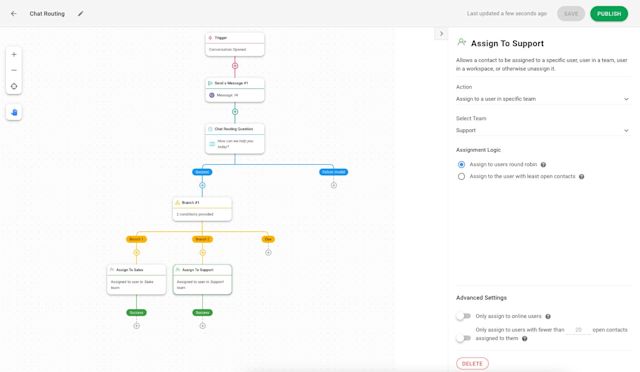Viewport: 640px width, 372px height.
Task: Click the Failure: Invalid blue pill
Action: click(333, 172)
